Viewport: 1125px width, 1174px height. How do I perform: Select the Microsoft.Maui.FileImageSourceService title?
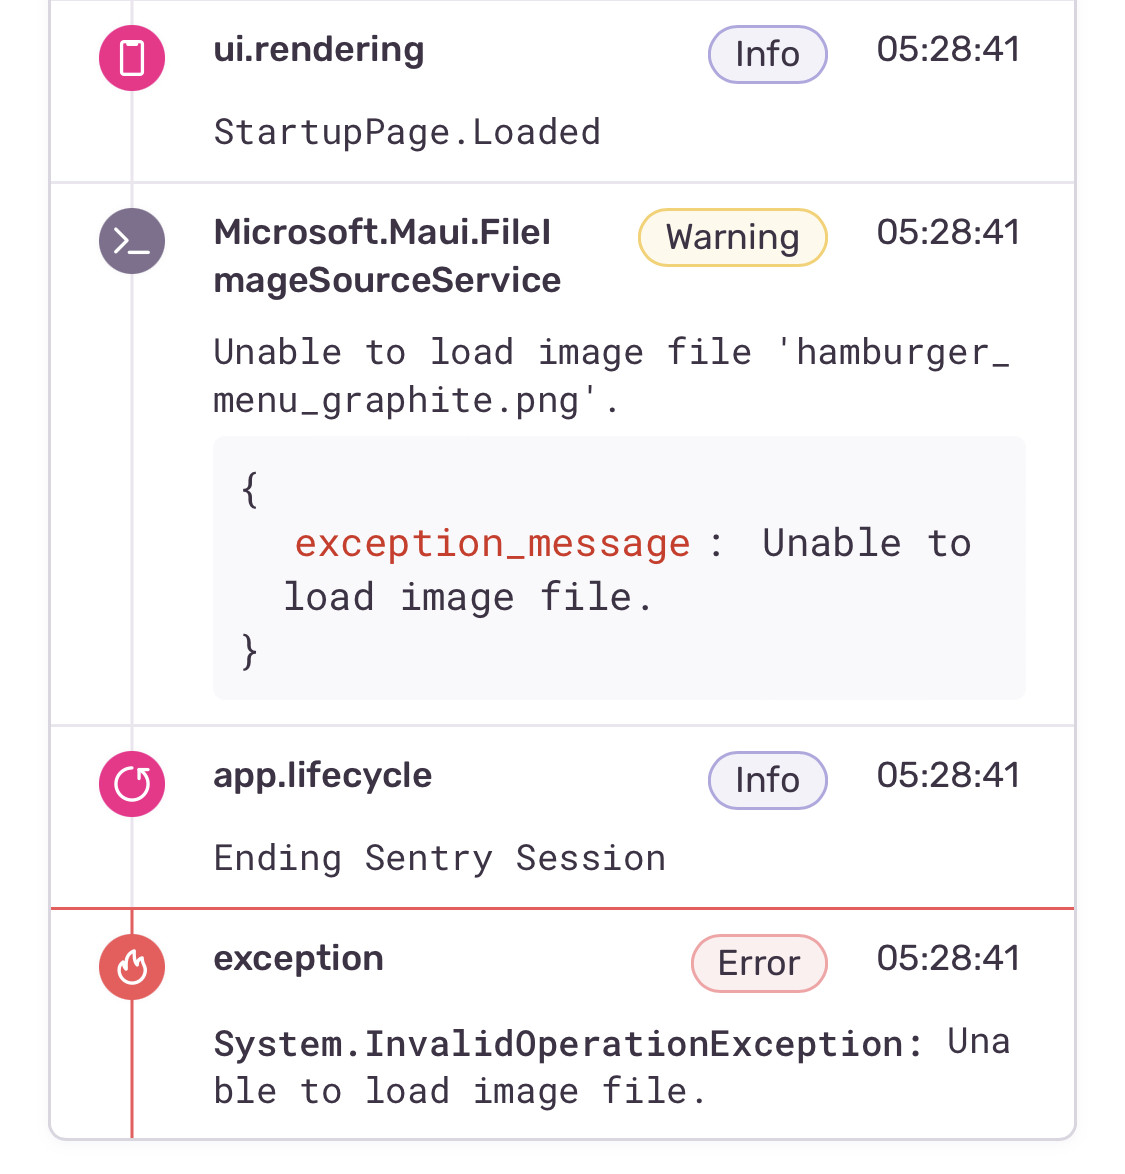tap(387, 256)
